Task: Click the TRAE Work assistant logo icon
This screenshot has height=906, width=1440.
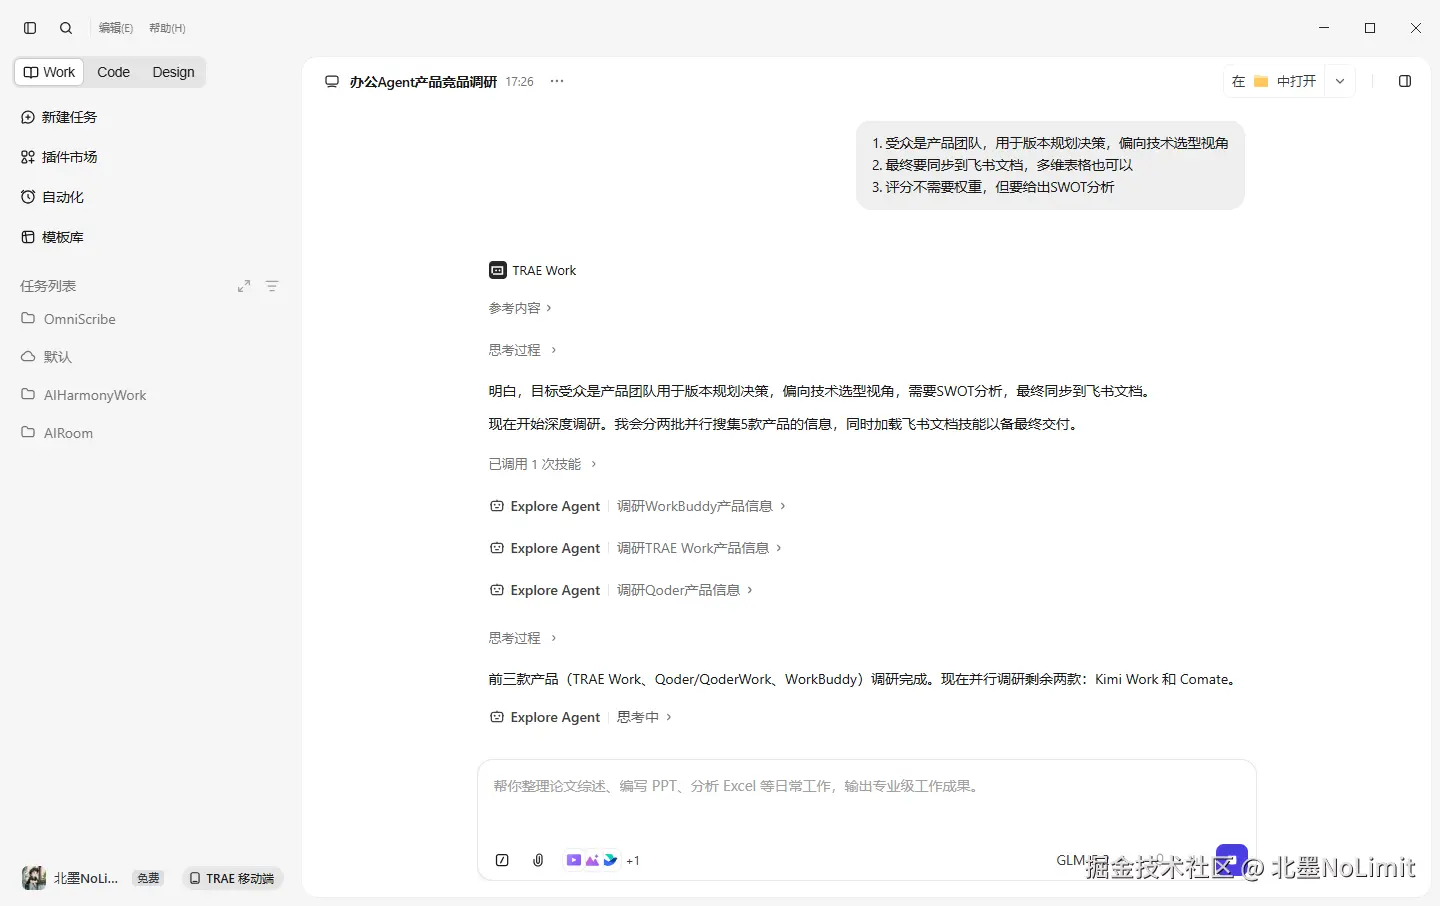Action: click(x=497, y=270)
